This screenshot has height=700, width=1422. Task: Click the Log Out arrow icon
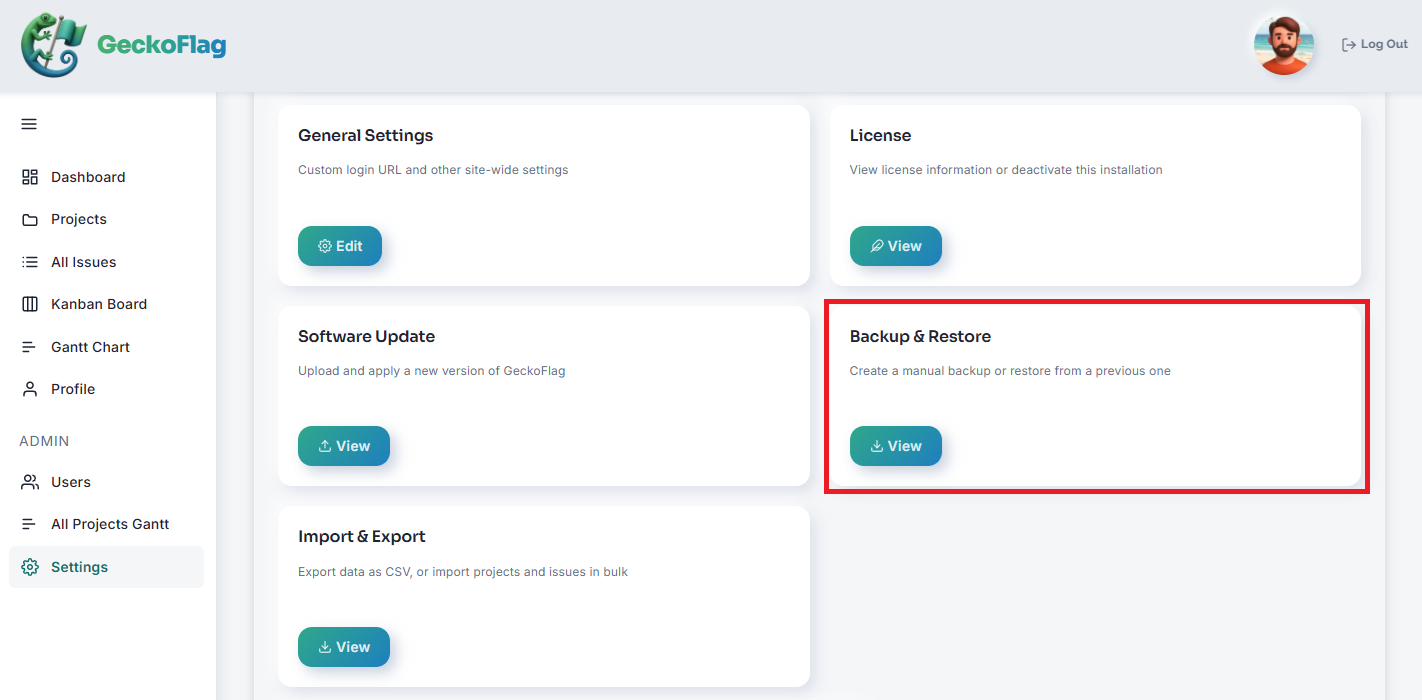1349,44
